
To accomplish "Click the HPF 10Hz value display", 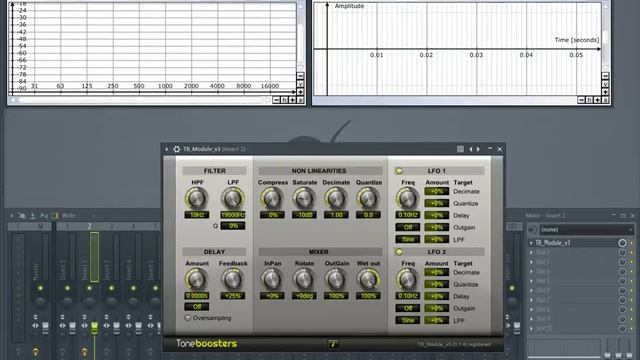I will pos(197,215).
